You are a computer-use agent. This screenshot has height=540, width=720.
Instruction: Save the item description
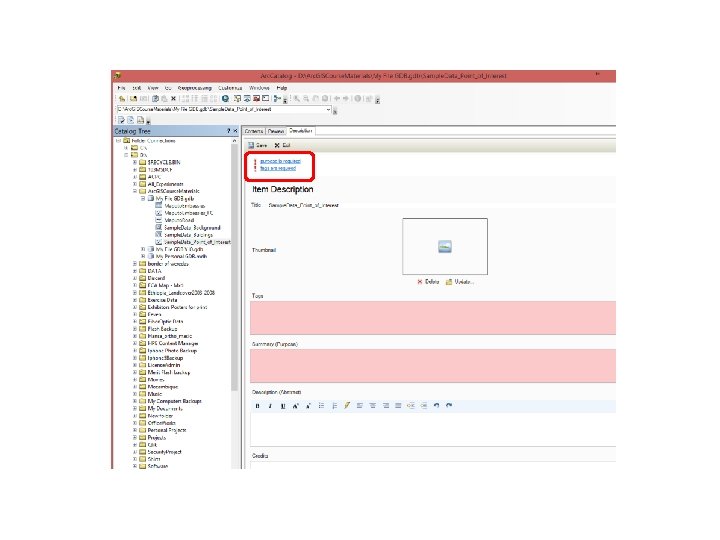pyautogui.click(x=258, y=145)
